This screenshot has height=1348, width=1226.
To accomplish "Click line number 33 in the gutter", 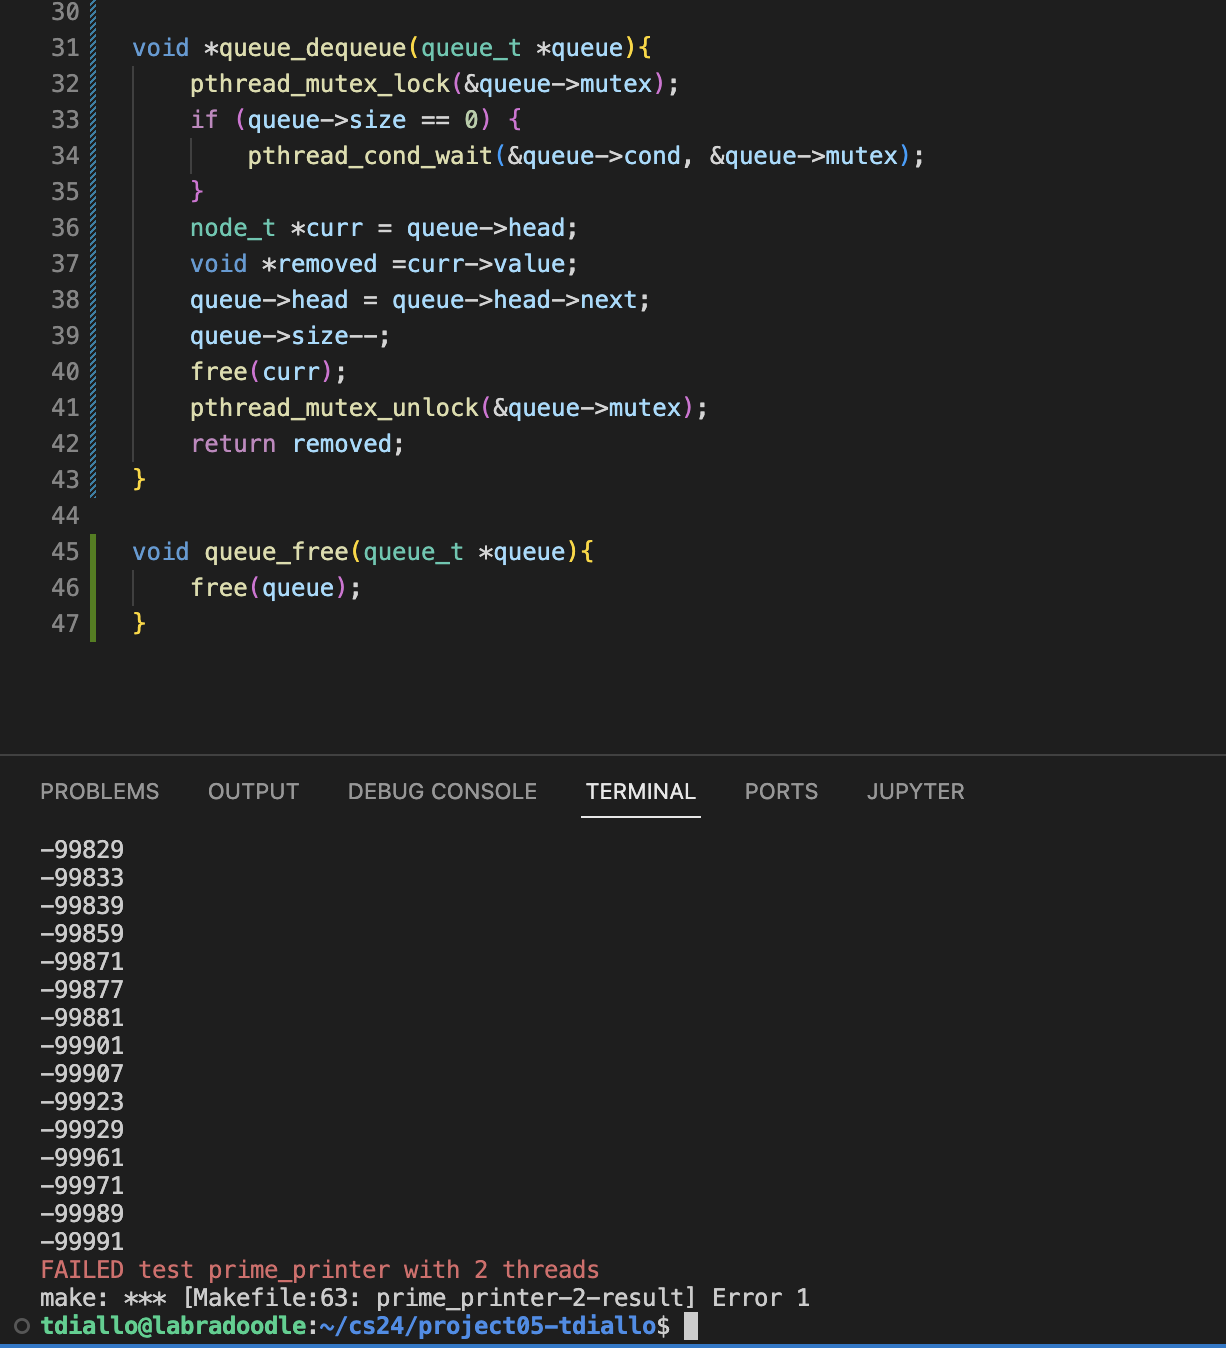I will [x=65, y=120].
